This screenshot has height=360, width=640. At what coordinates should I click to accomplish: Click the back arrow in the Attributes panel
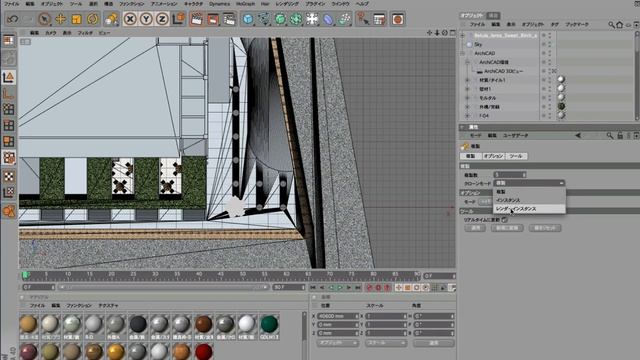pos(578,136)
